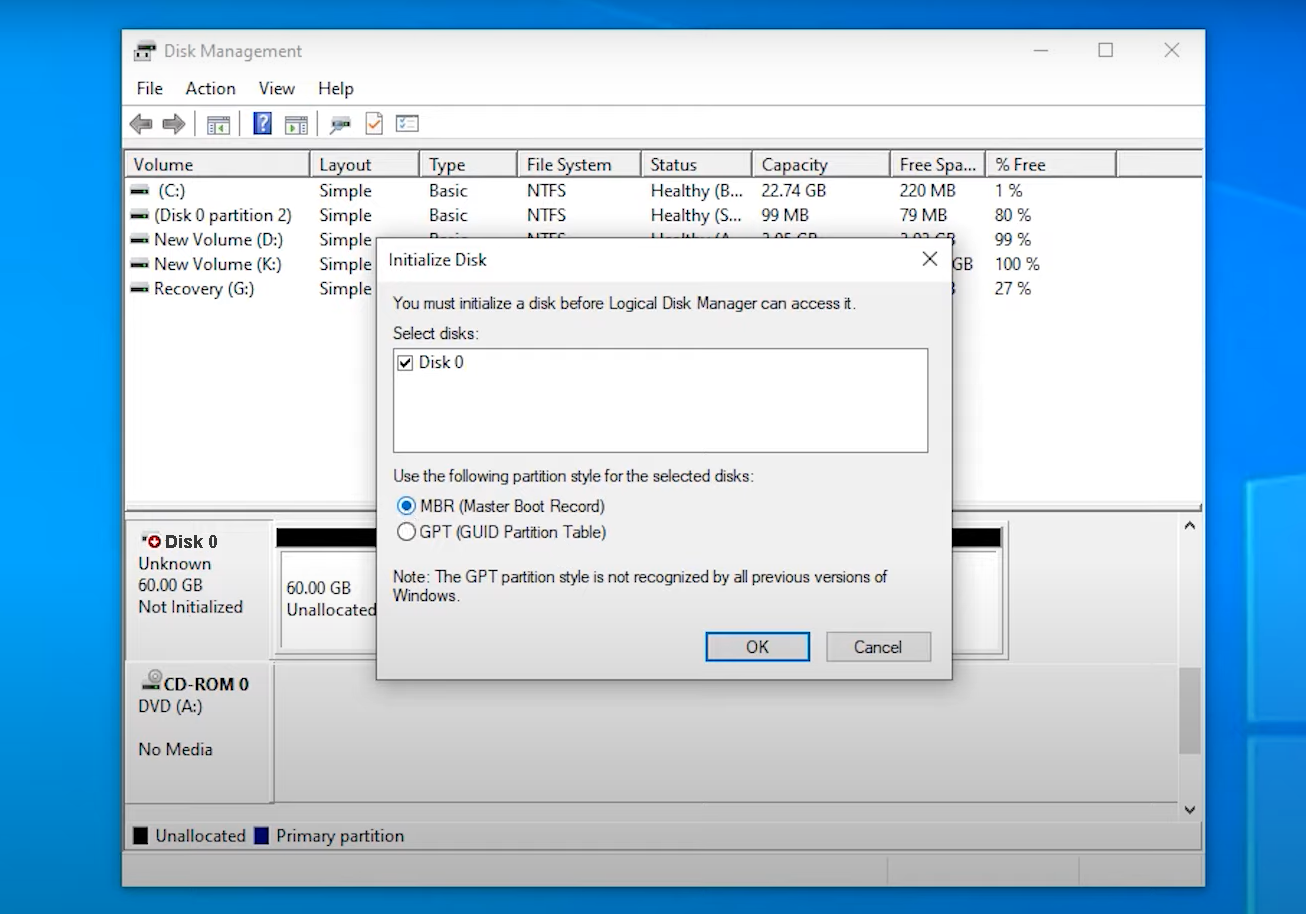Click the volume icon beside New Volume (D:)
Image resolution: width=1306 pixels, height=914 pixels.
click(139, 240)
